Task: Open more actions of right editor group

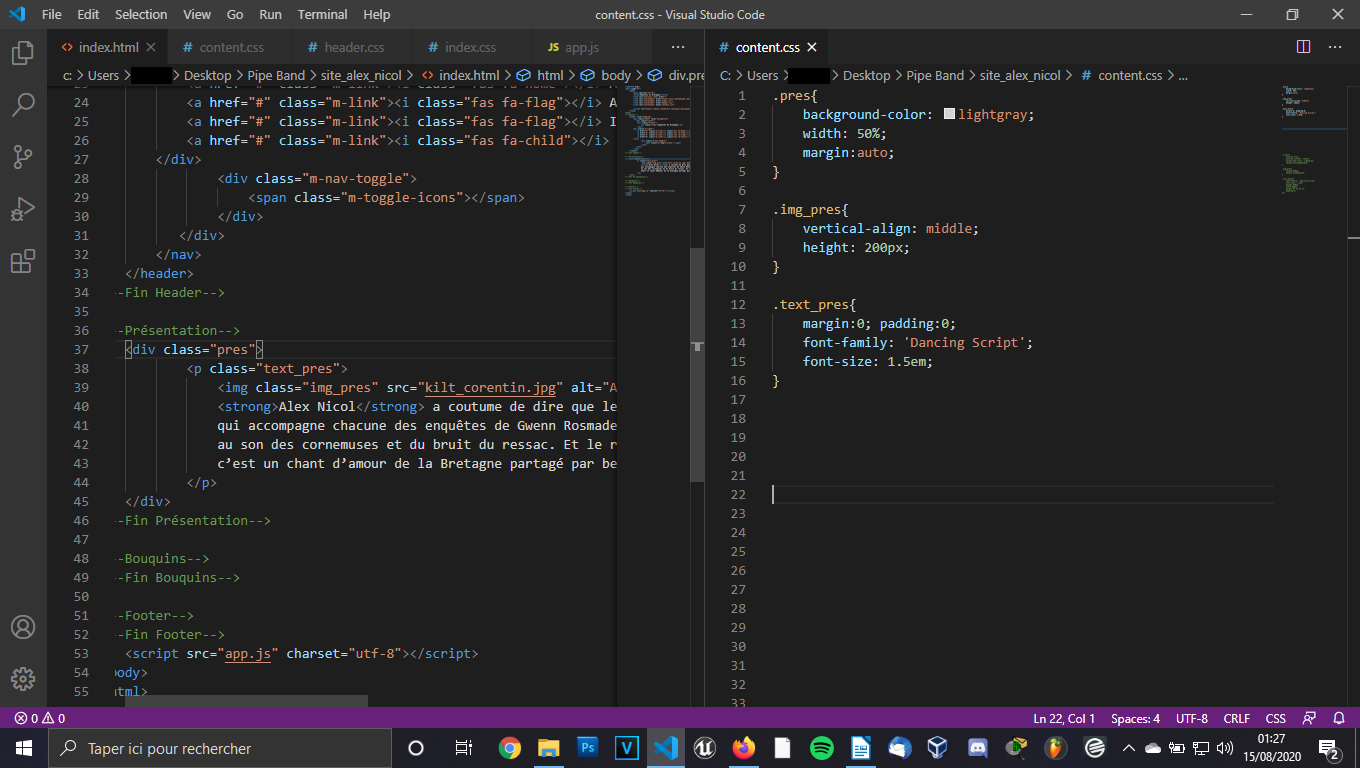Action: [1335, 47]
